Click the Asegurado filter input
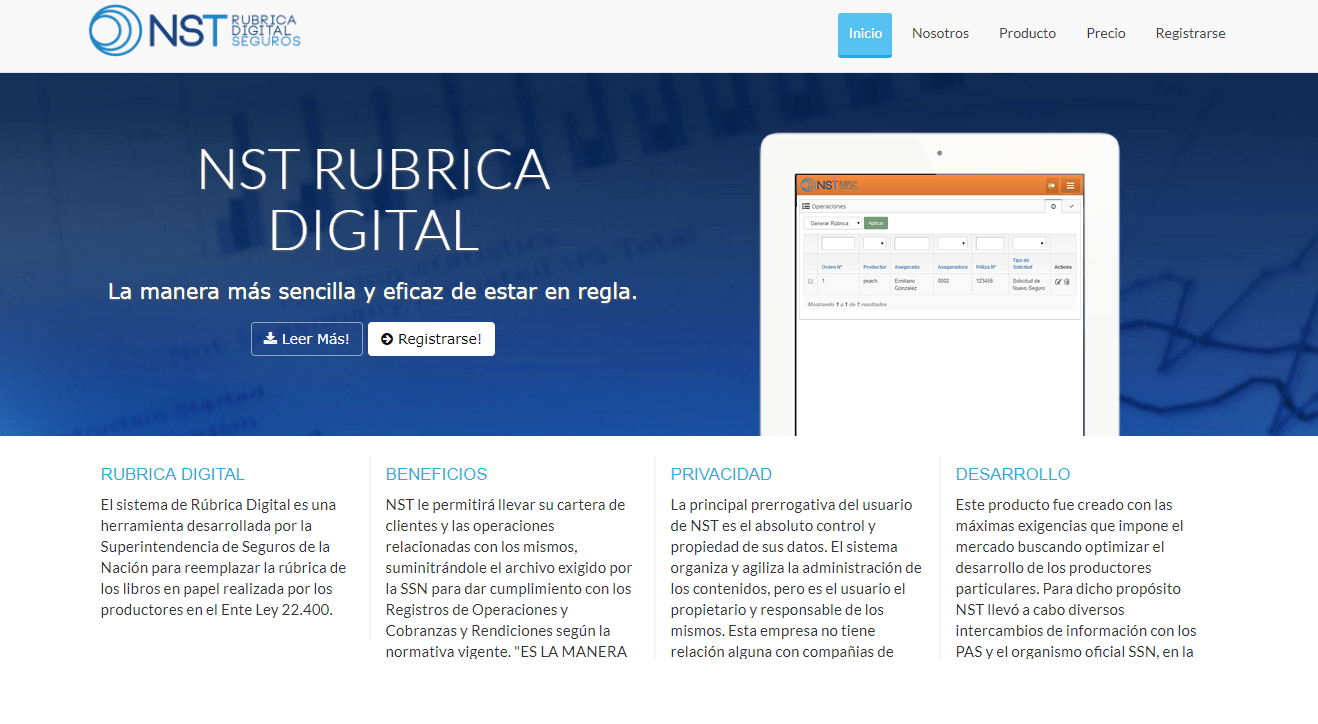 coord(912,243)
